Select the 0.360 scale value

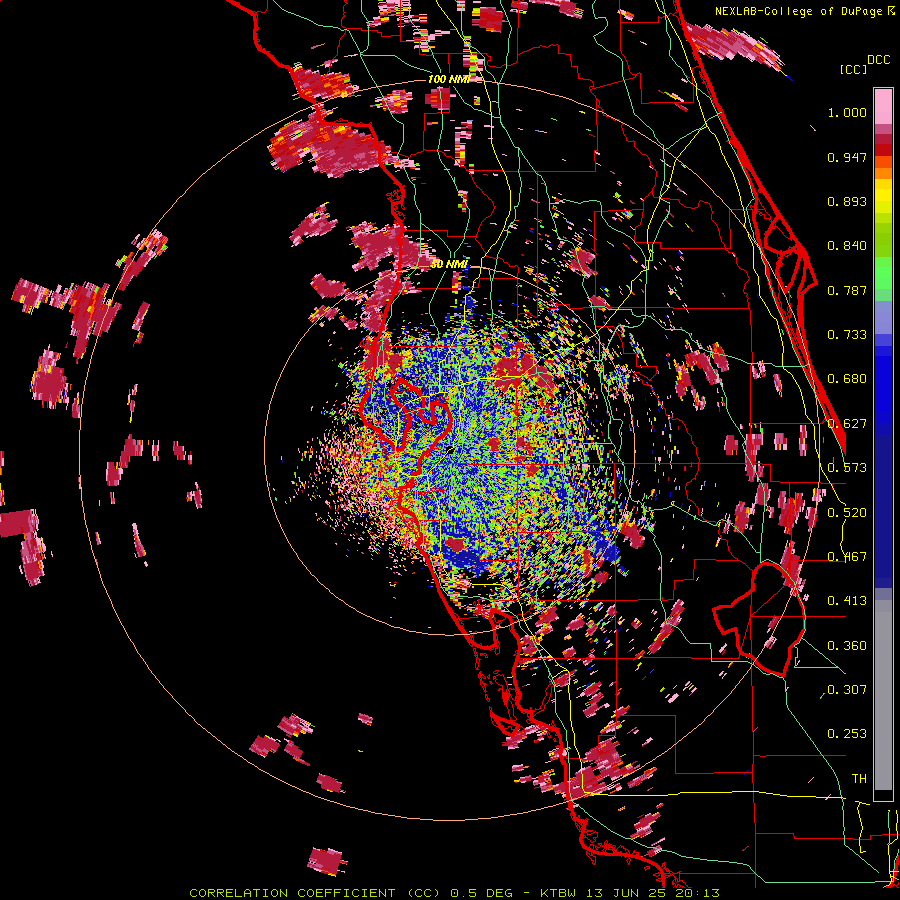[x=847, y=646]
